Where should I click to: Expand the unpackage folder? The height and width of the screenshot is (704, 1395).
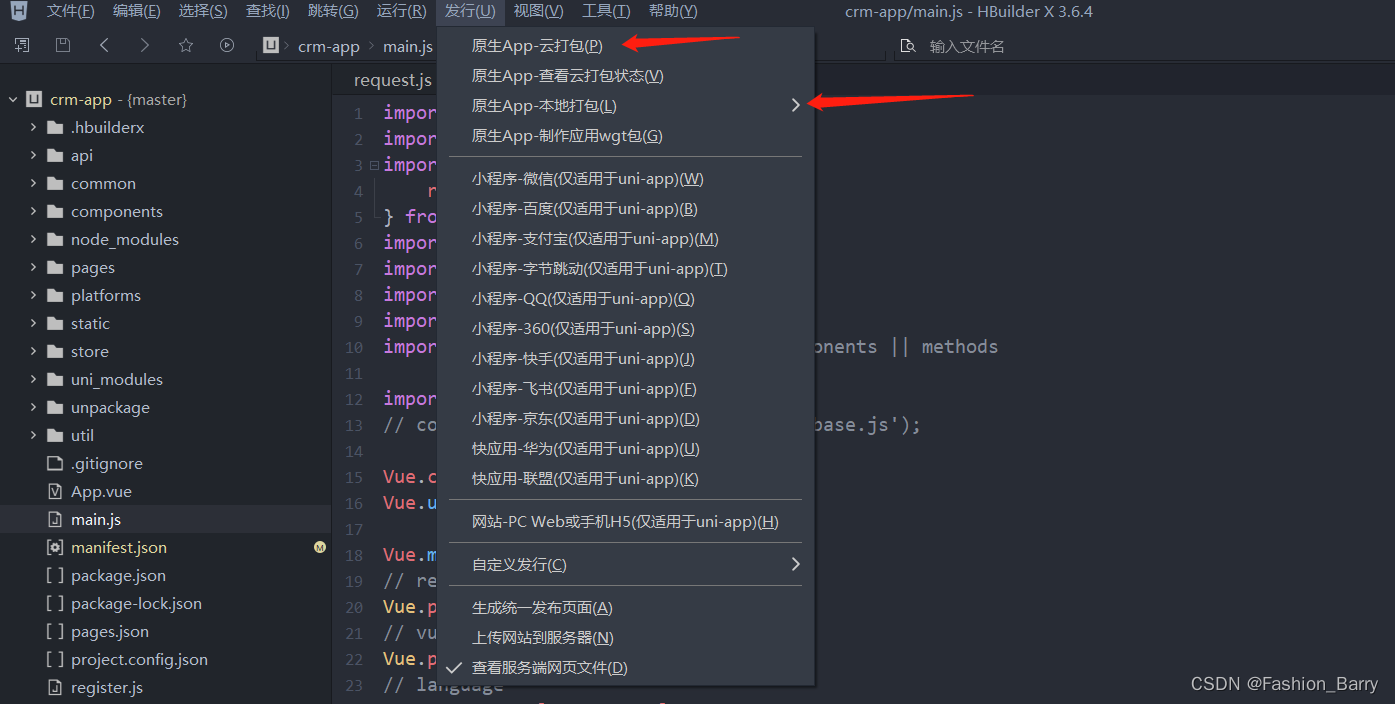[x=33, y=407]
